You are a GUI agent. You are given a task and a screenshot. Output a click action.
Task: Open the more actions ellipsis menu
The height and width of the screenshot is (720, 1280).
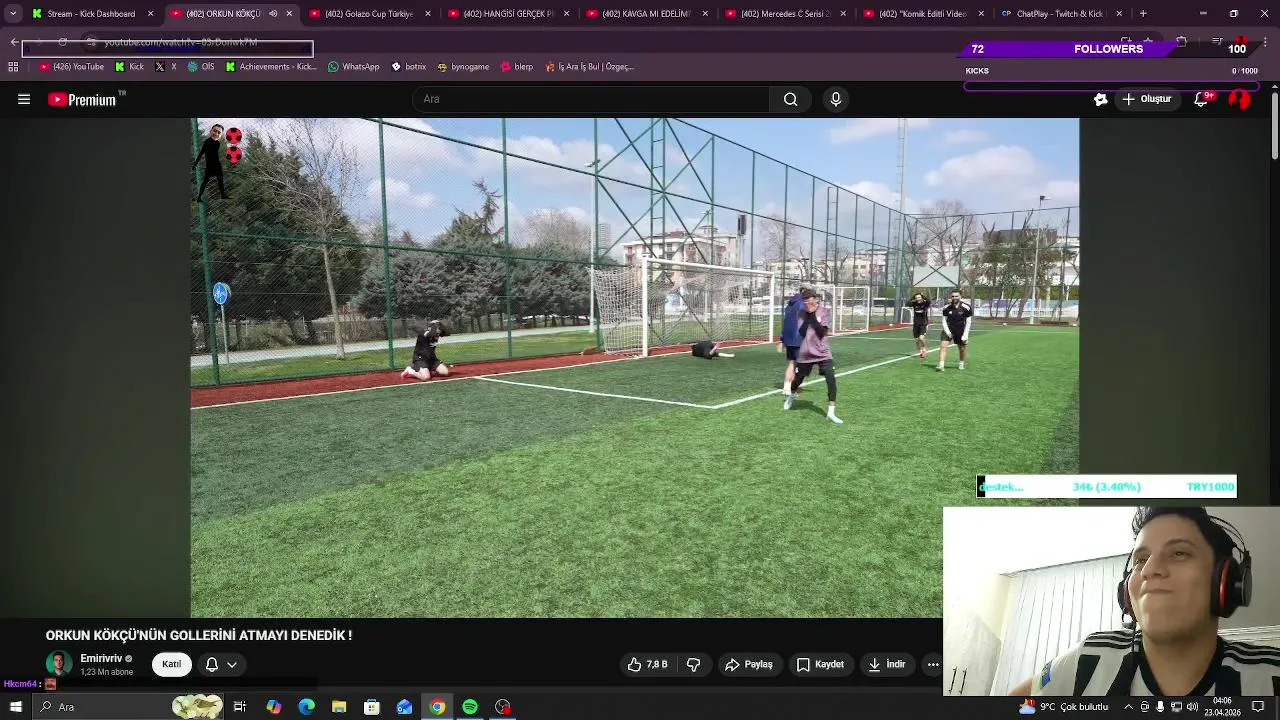point(933,664)
